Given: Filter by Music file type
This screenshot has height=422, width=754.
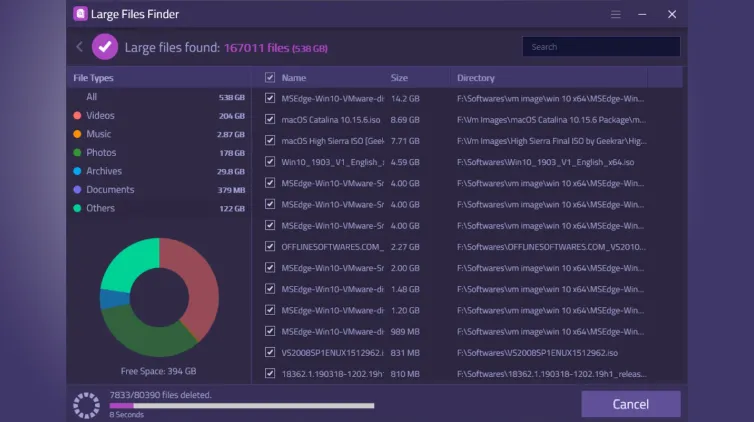Looking at the screenshot, I should [159, 134].
